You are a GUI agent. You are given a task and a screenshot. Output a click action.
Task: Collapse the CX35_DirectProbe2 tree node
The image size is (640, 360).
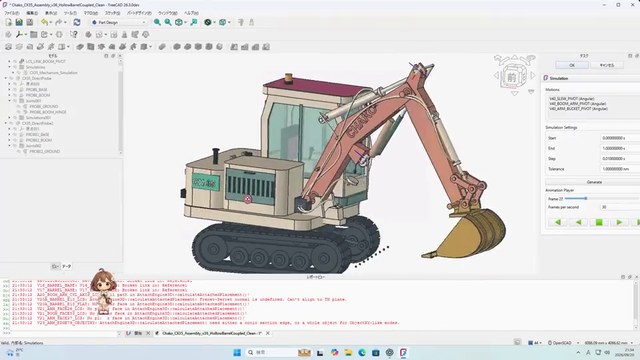[x=6, y=123]
